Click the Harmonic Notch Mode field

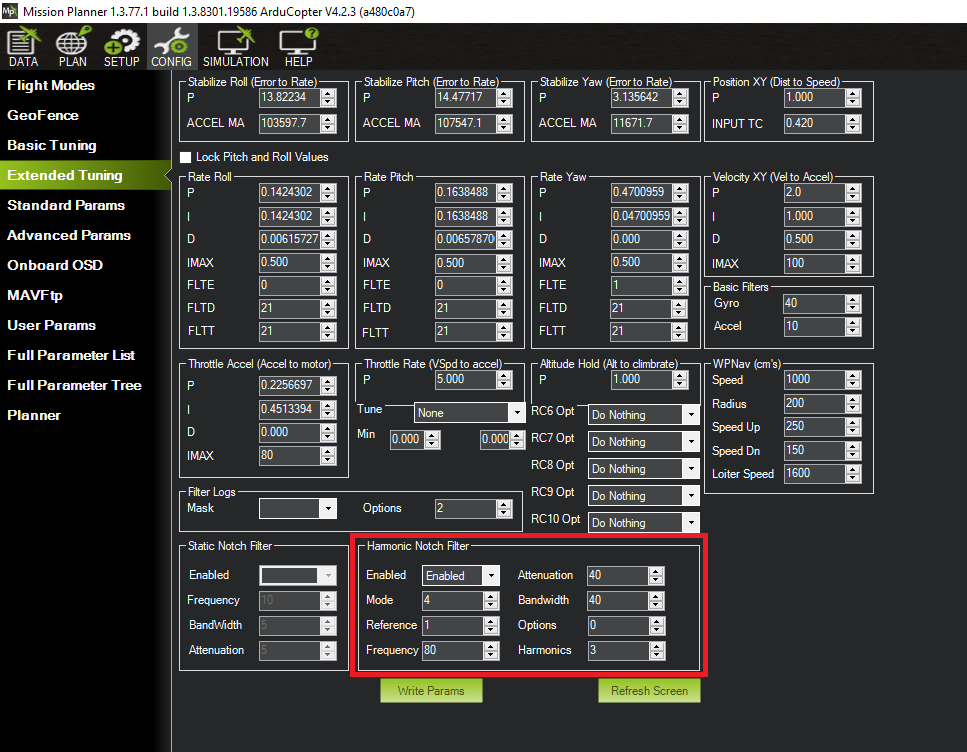(453, 600)
